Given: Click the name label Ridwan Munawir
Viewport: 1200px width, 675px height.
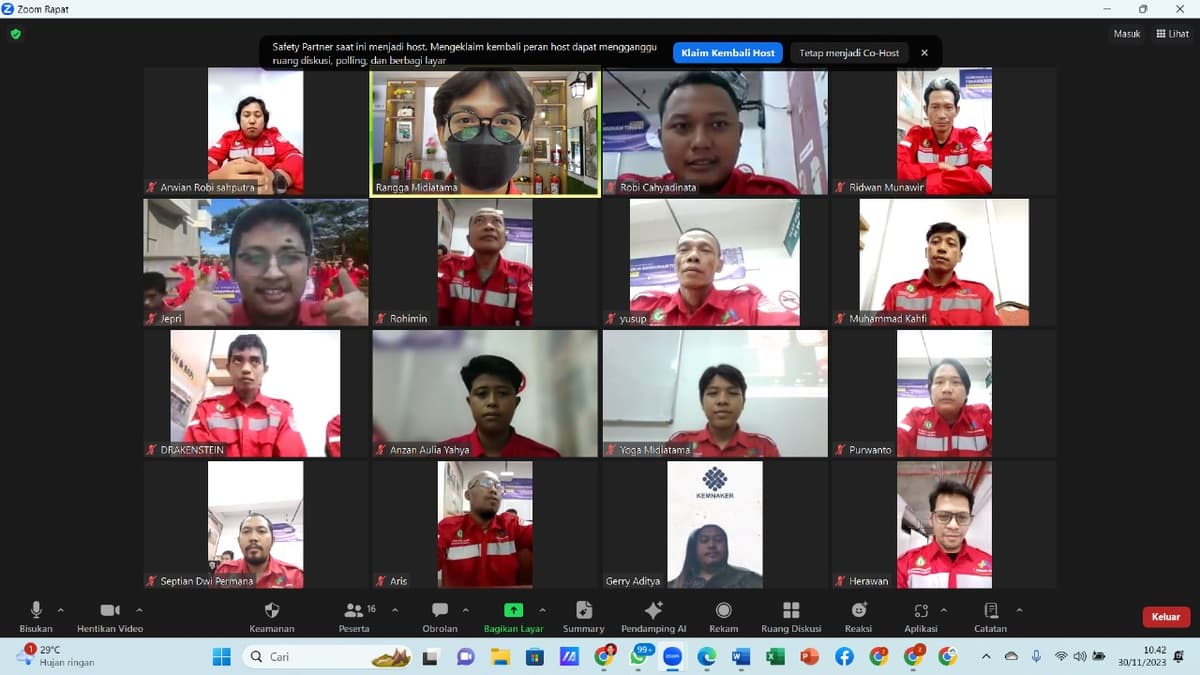Looking at the screenshot, I should [x=886, y=187].
